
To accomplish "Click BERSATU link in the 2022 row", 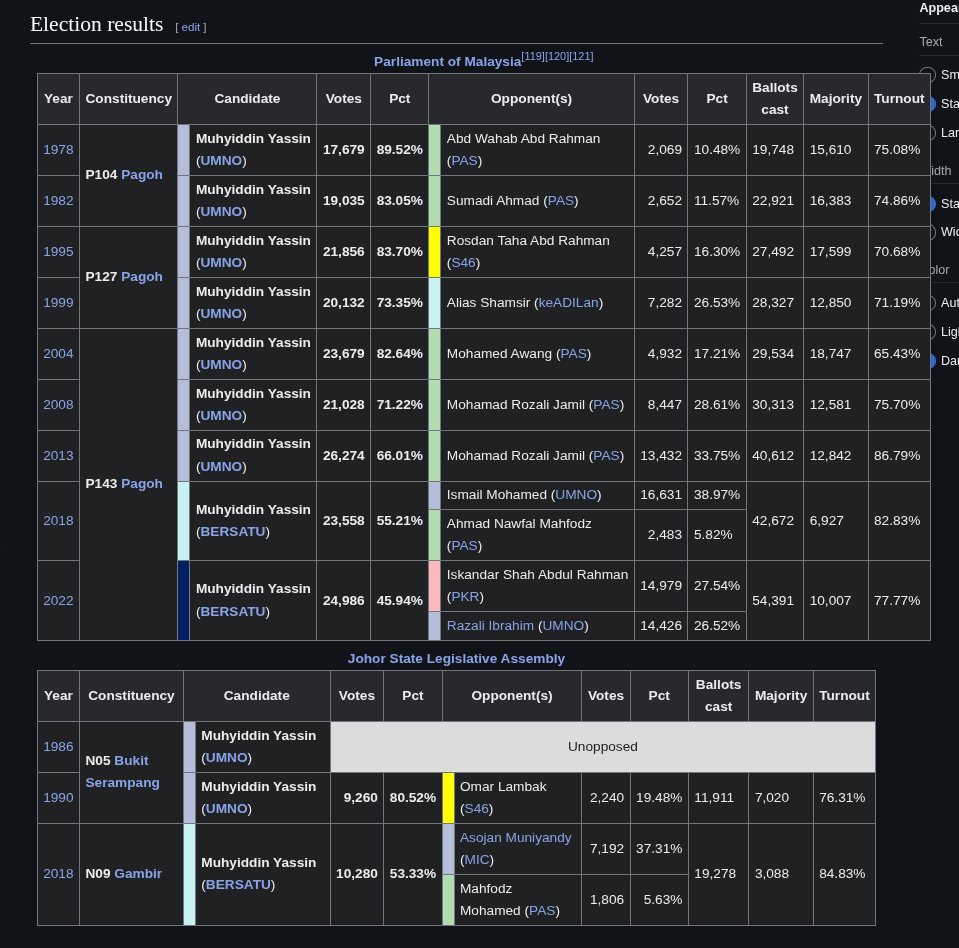I will pos(233,612).
